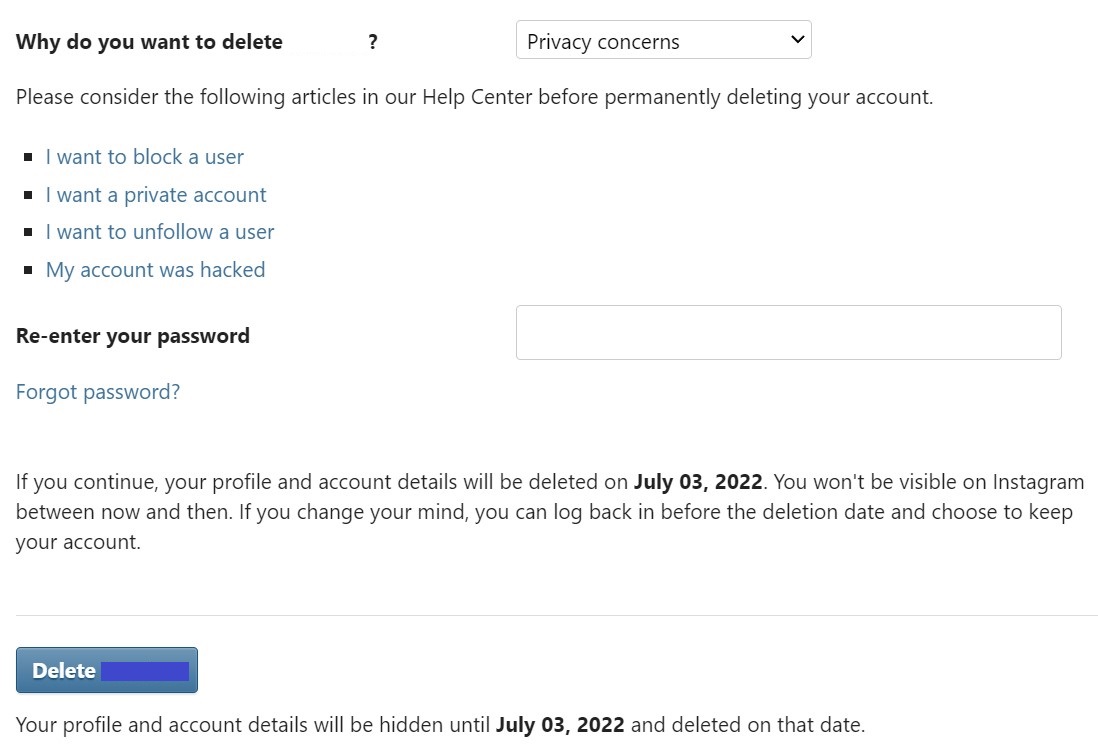
Task: Click the July 03, 2022 date below the Delete button
Action: [560, 725]
